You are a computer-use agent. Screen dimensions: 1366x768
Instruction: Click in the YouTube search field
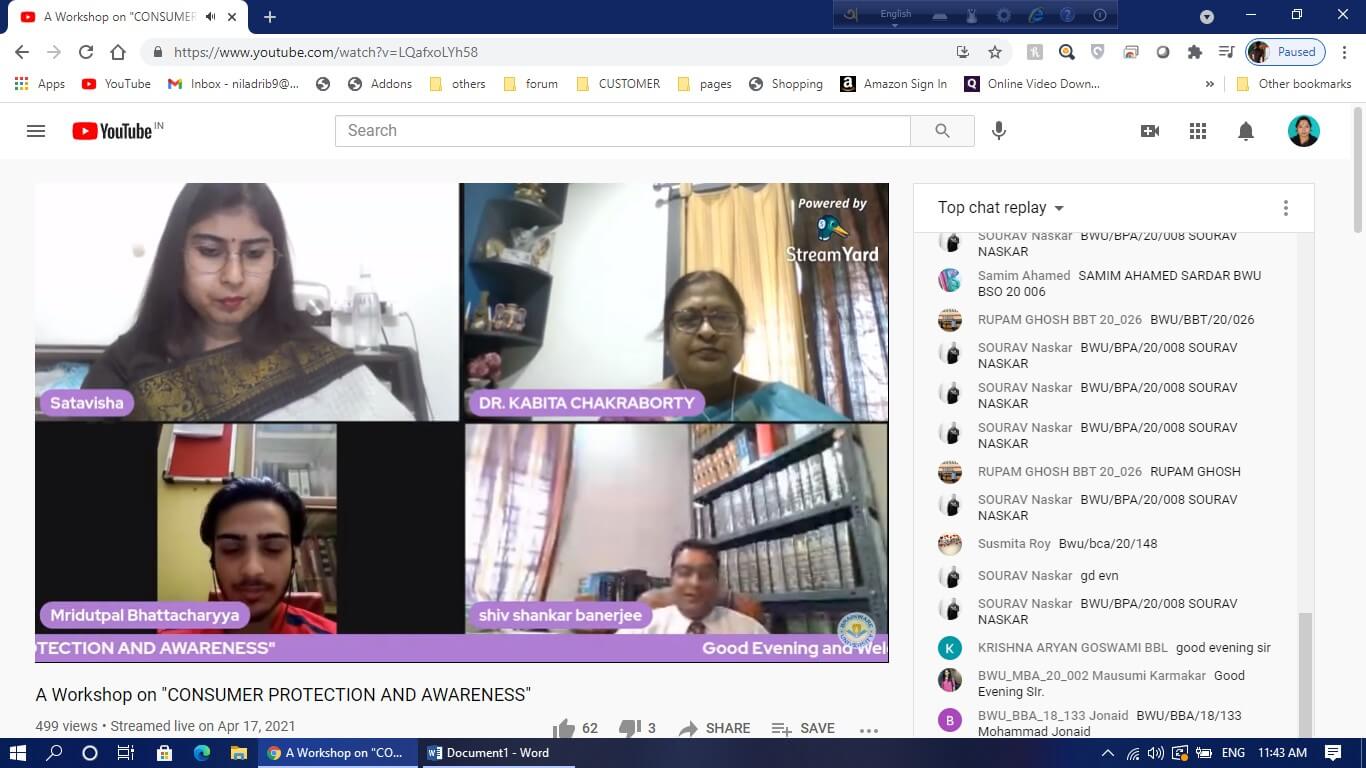622,131
